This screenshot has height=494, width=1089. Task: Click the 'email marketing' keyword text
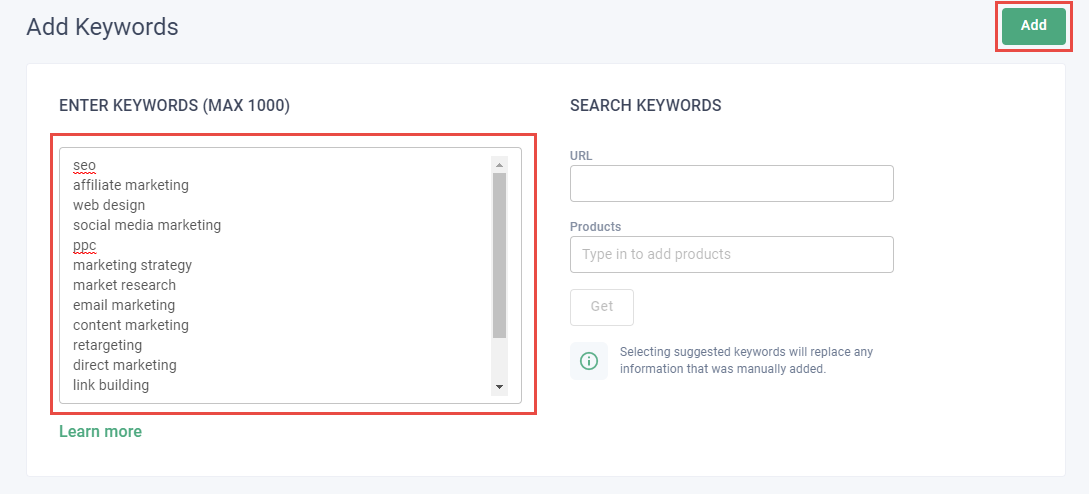coord(124,305)
